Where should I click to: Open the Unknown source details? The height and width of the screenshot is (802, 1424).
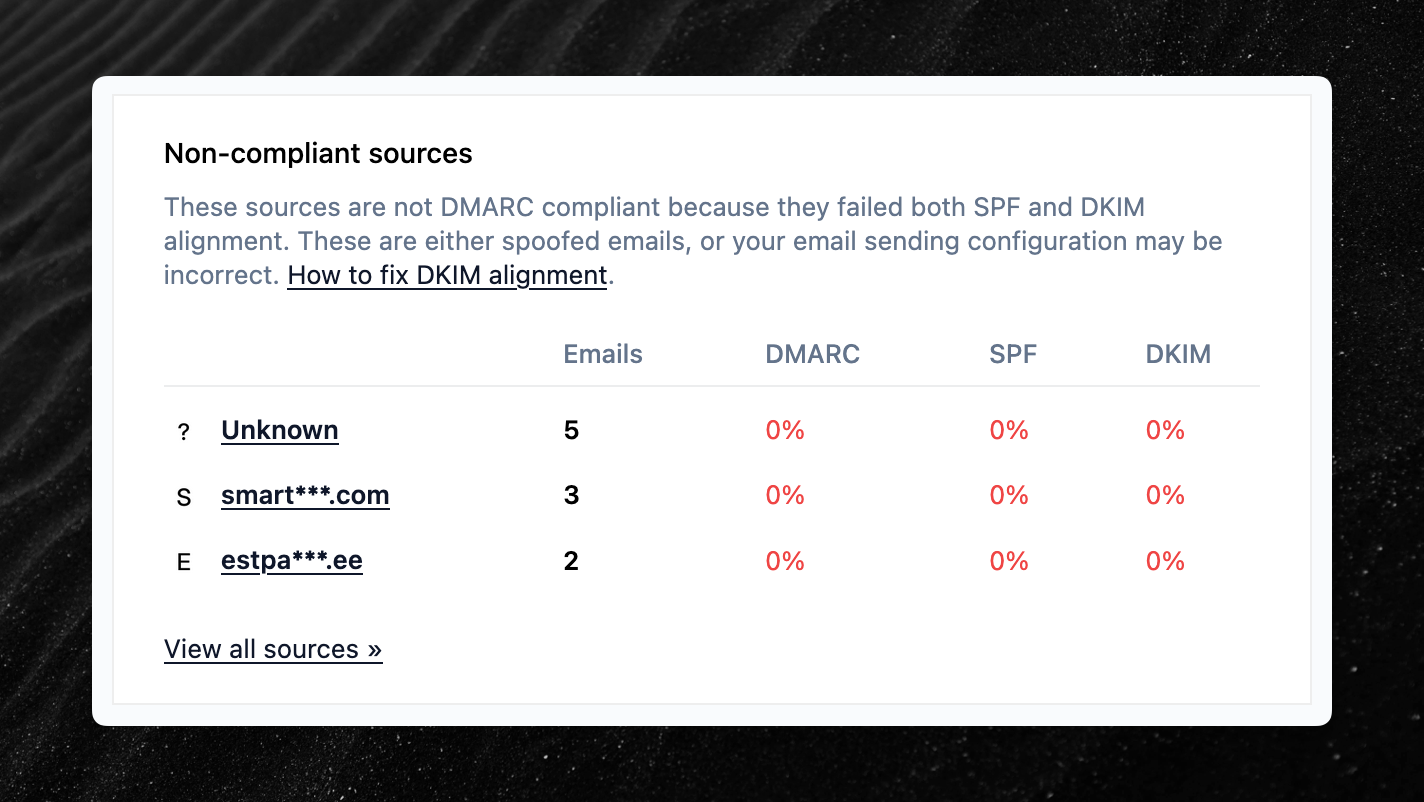click(279, 430)
